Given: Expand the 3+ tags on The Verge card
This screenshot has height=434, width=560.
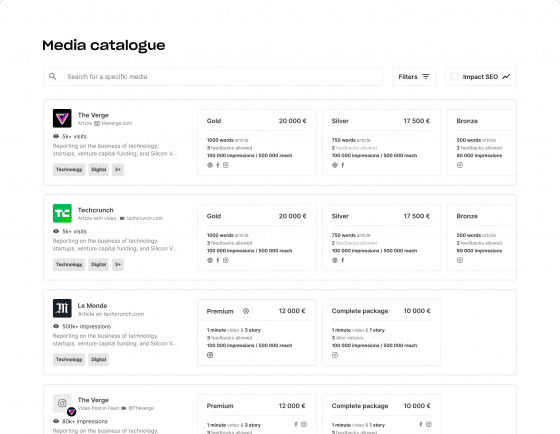Looking at the screenshot, I should tap(118, 169).
